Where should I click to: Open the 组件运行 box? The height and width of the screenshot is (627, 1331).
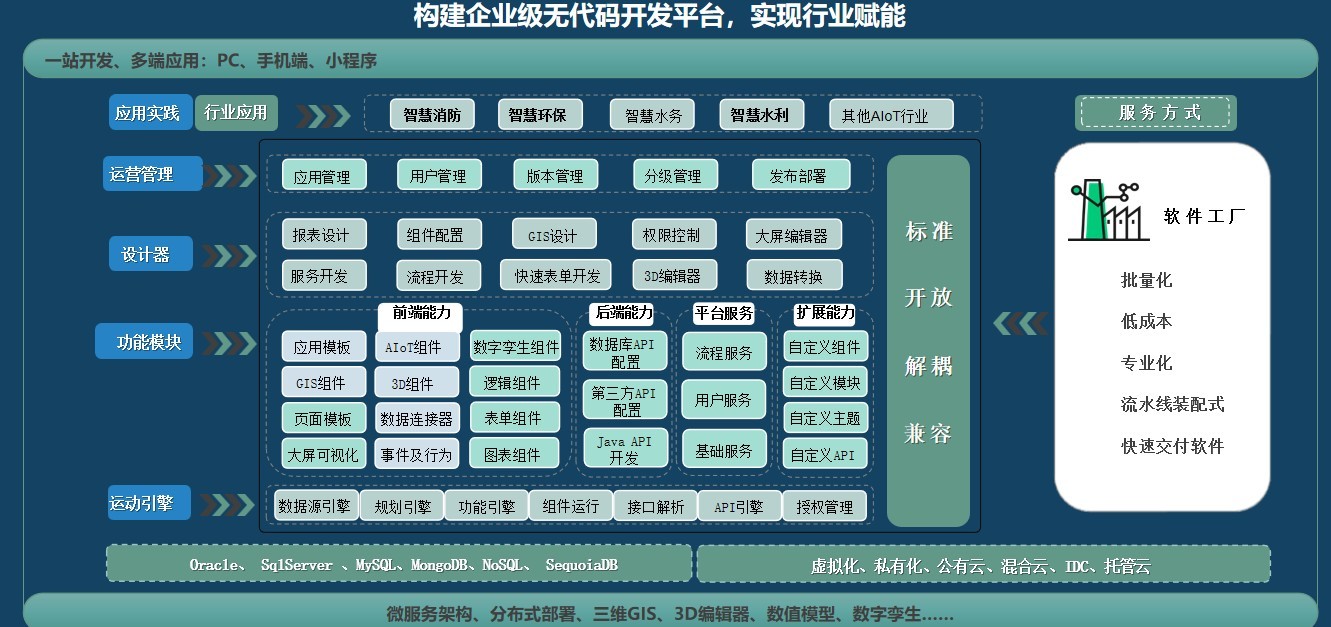pyautogui.click(x=571, y=506)
